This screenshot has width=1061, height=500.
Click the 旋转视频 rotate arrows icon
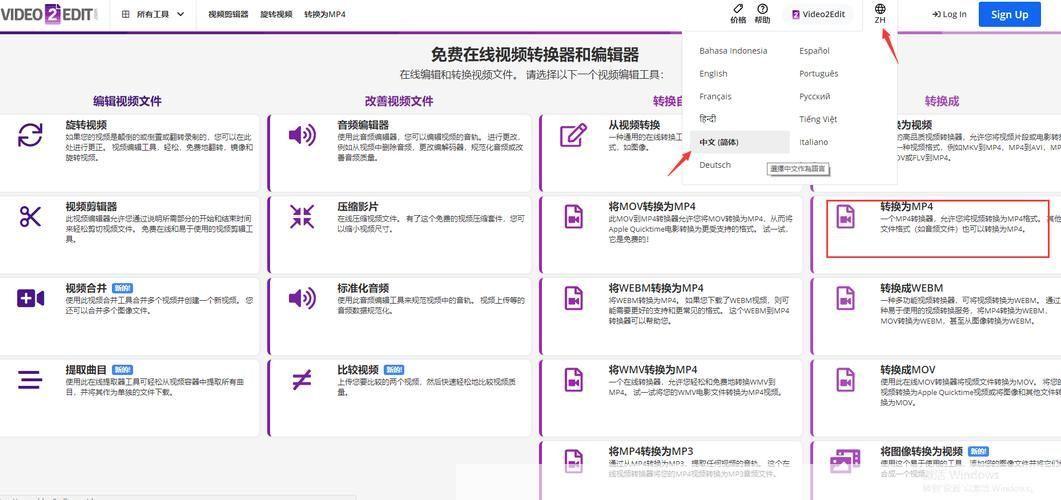[x=30, y=135]
